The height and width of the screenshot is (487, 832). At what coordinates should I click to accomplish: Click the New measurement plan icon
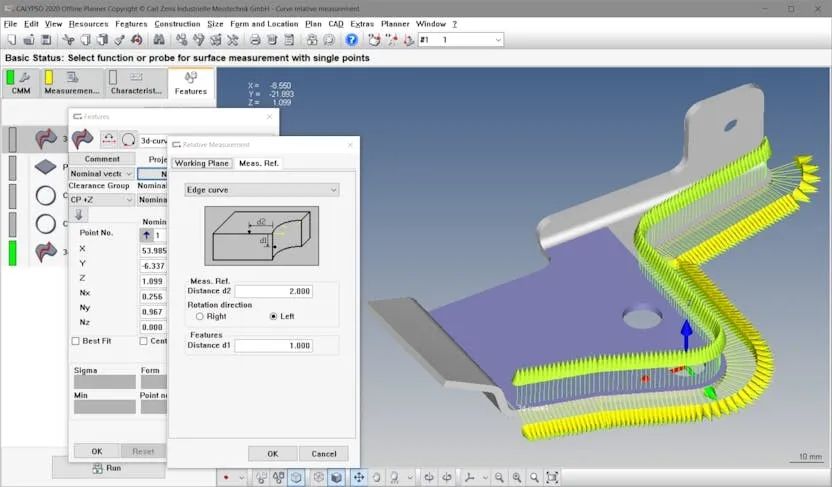12,40
